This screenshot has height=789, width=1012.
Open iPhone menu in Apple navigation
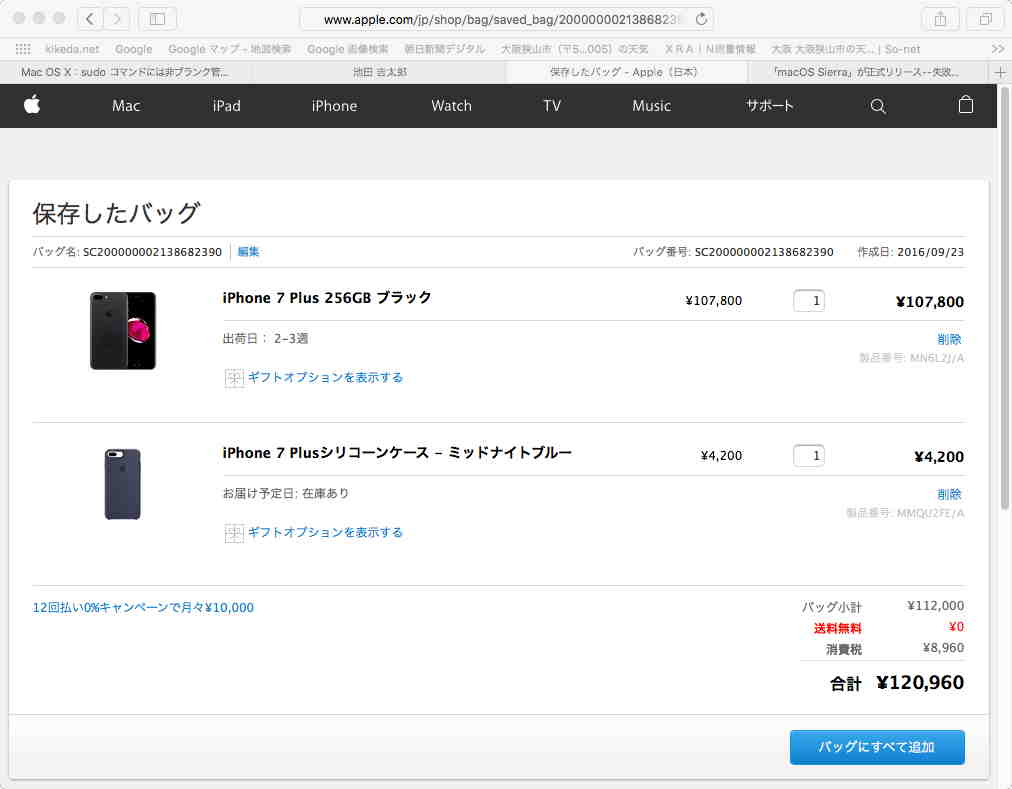coord(334,106)
